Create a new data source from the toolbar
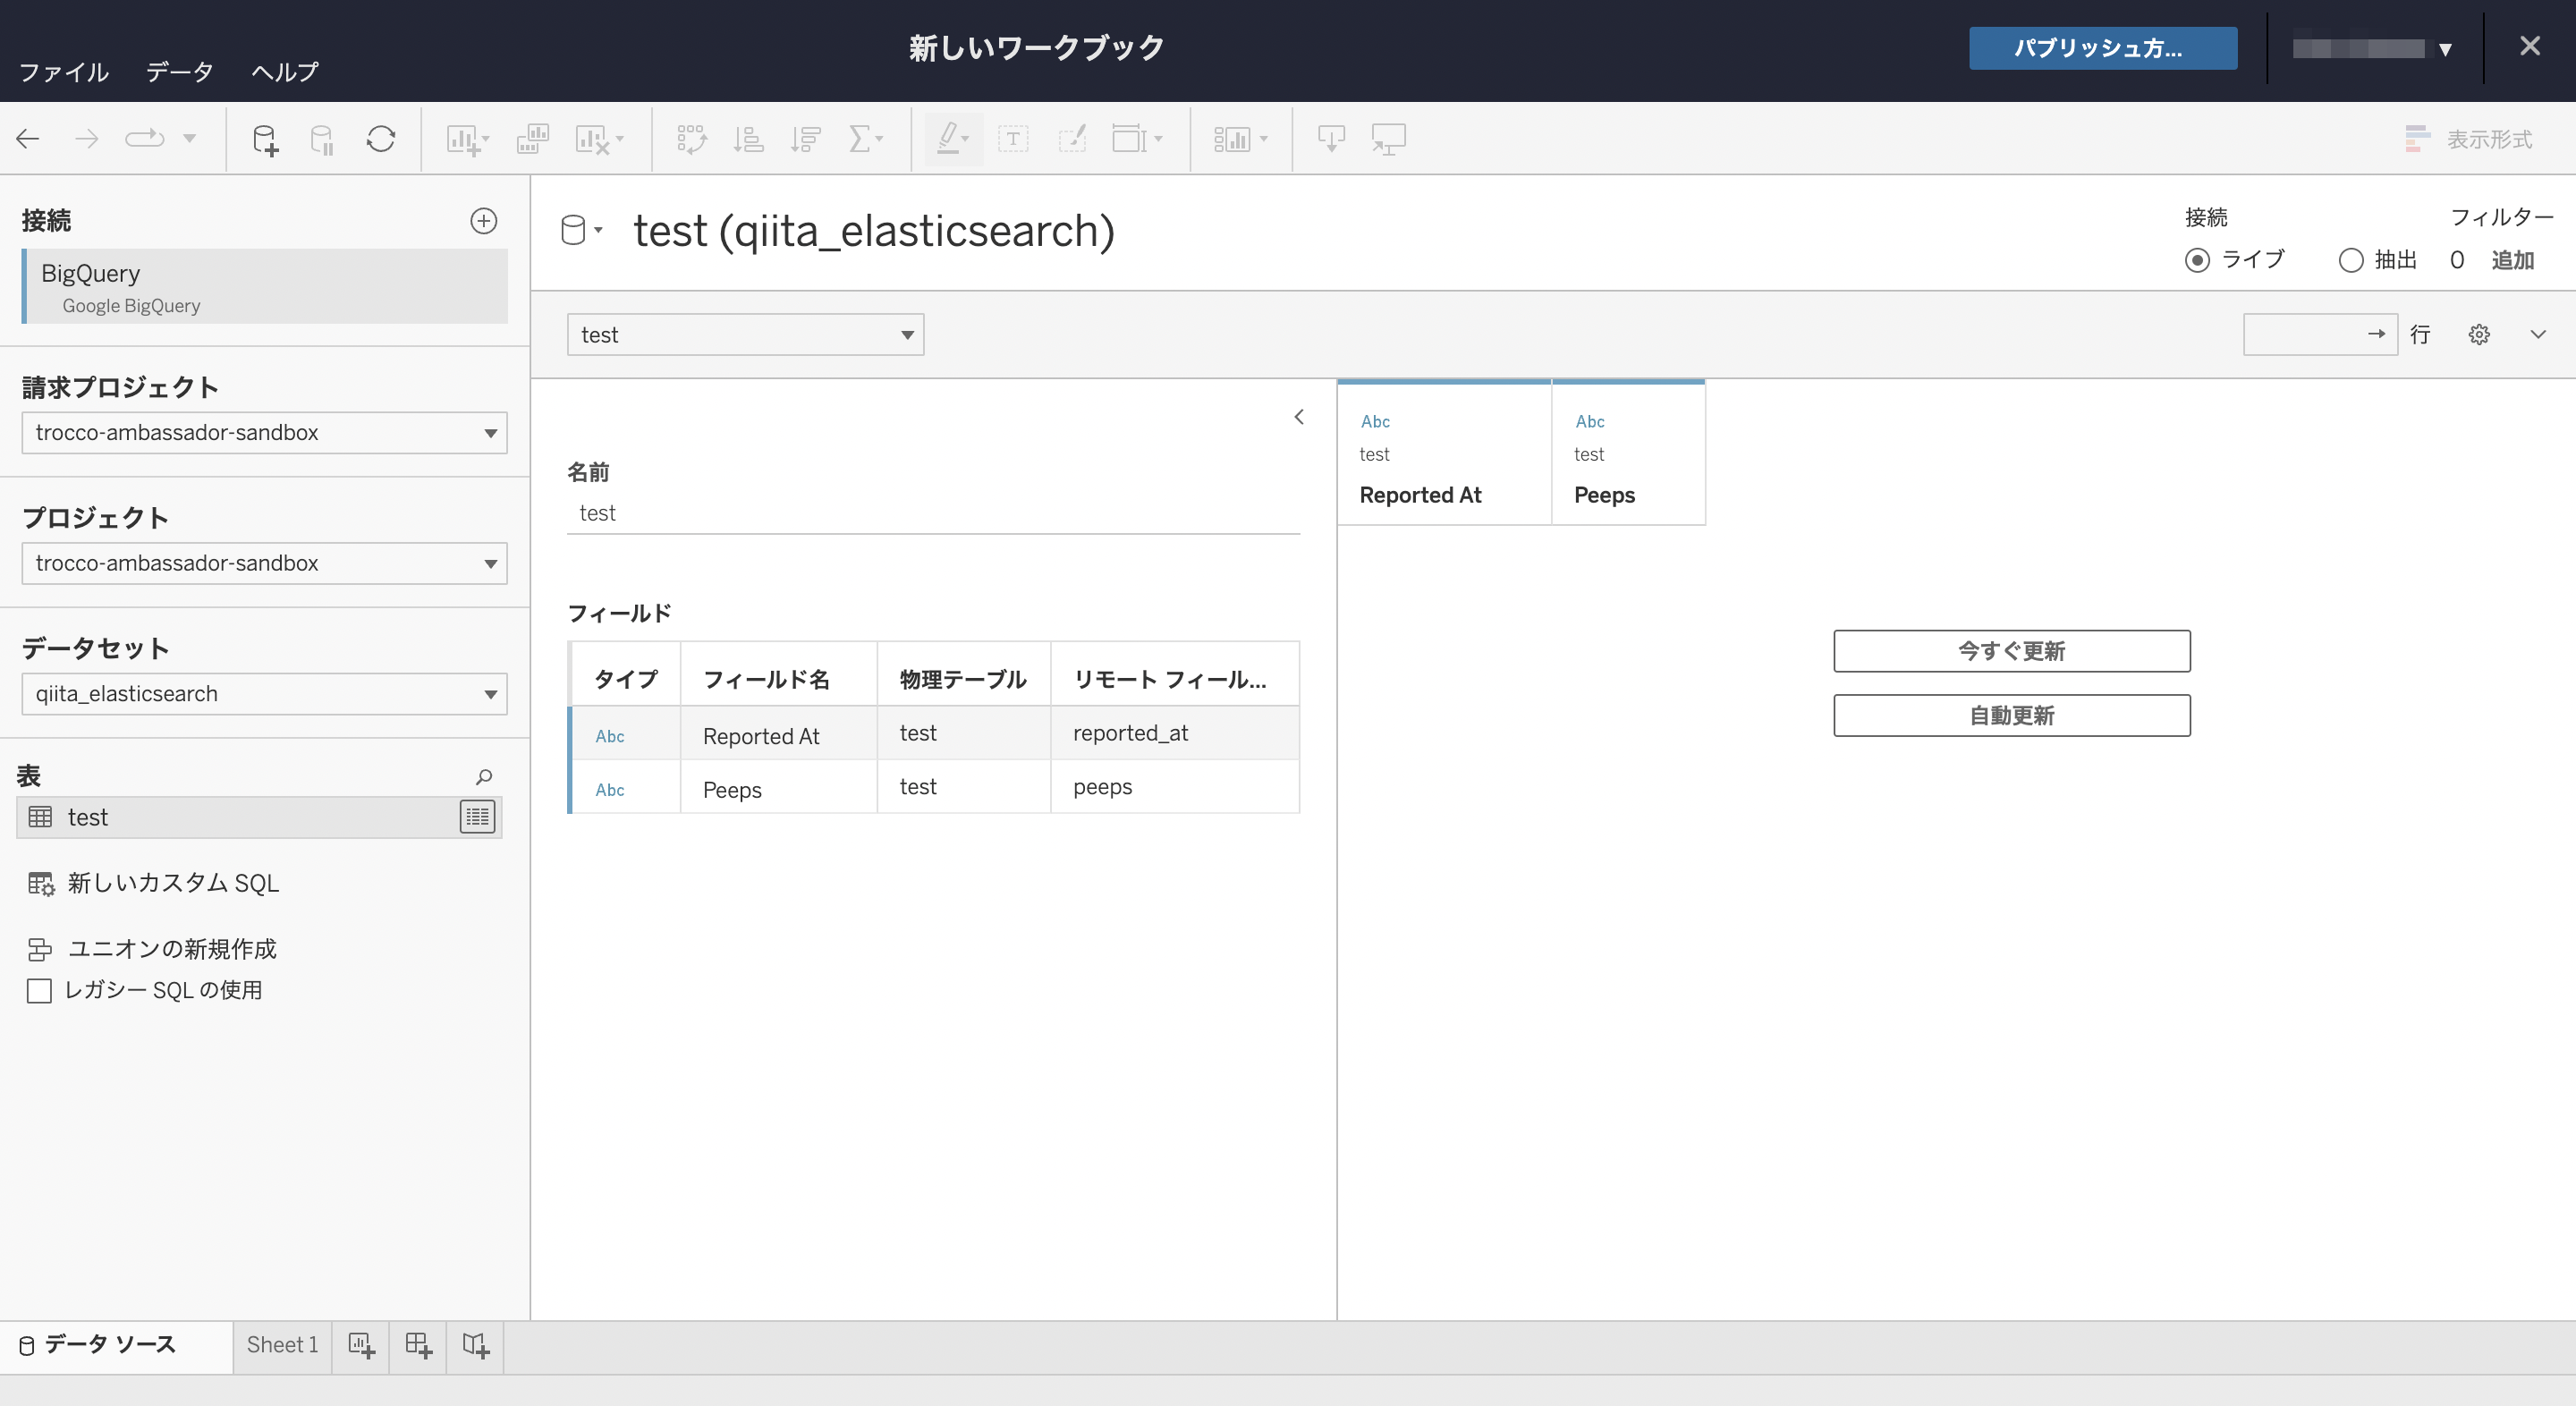2576x1406 pixels. coord(265,139)
